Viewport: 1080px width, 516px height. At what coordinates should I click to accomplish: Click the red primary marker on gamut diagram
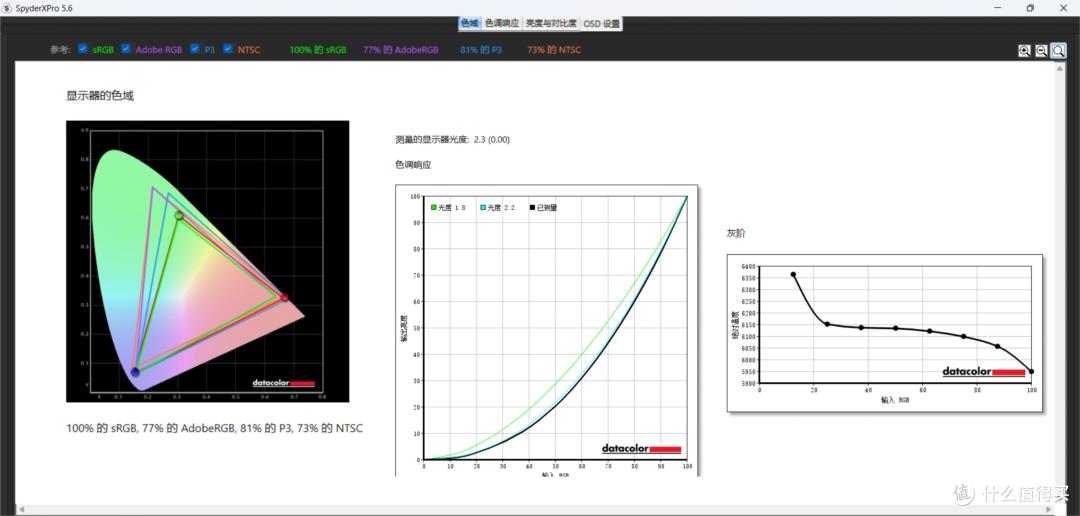[284, 298]
